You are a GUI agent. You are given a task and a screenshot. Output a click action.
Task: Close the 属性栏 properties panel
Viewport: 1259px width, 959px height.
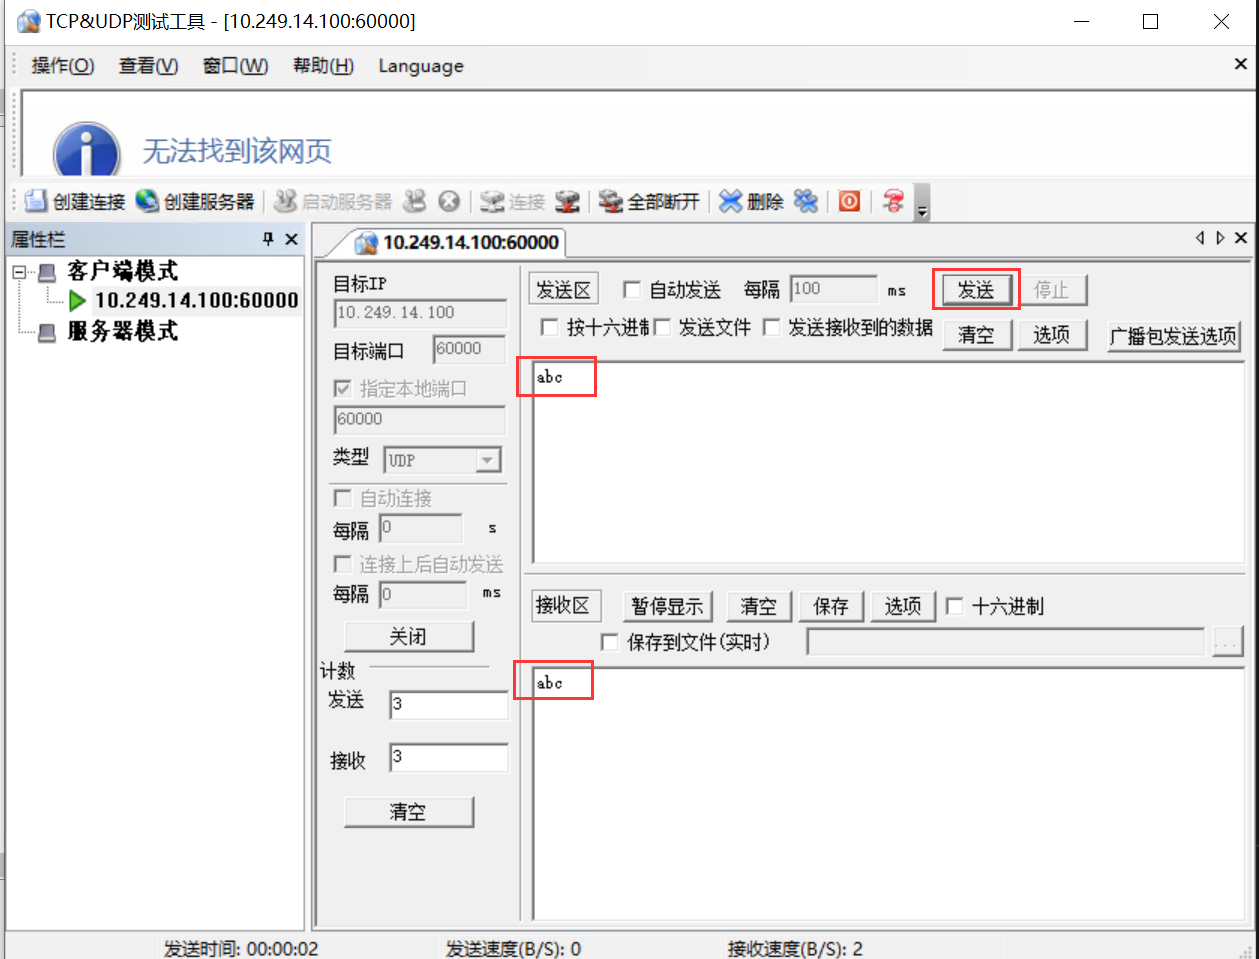pos(291,239)
